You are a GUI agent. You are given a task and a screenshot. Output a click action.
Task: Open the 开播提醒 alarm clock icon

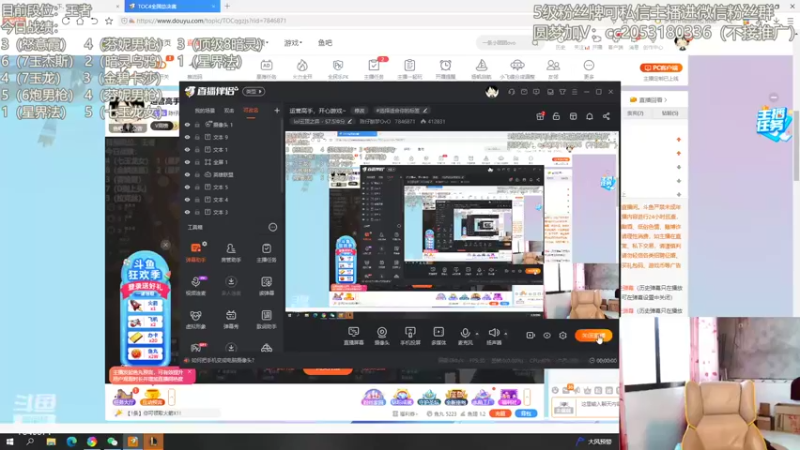(x=445, y=68)
